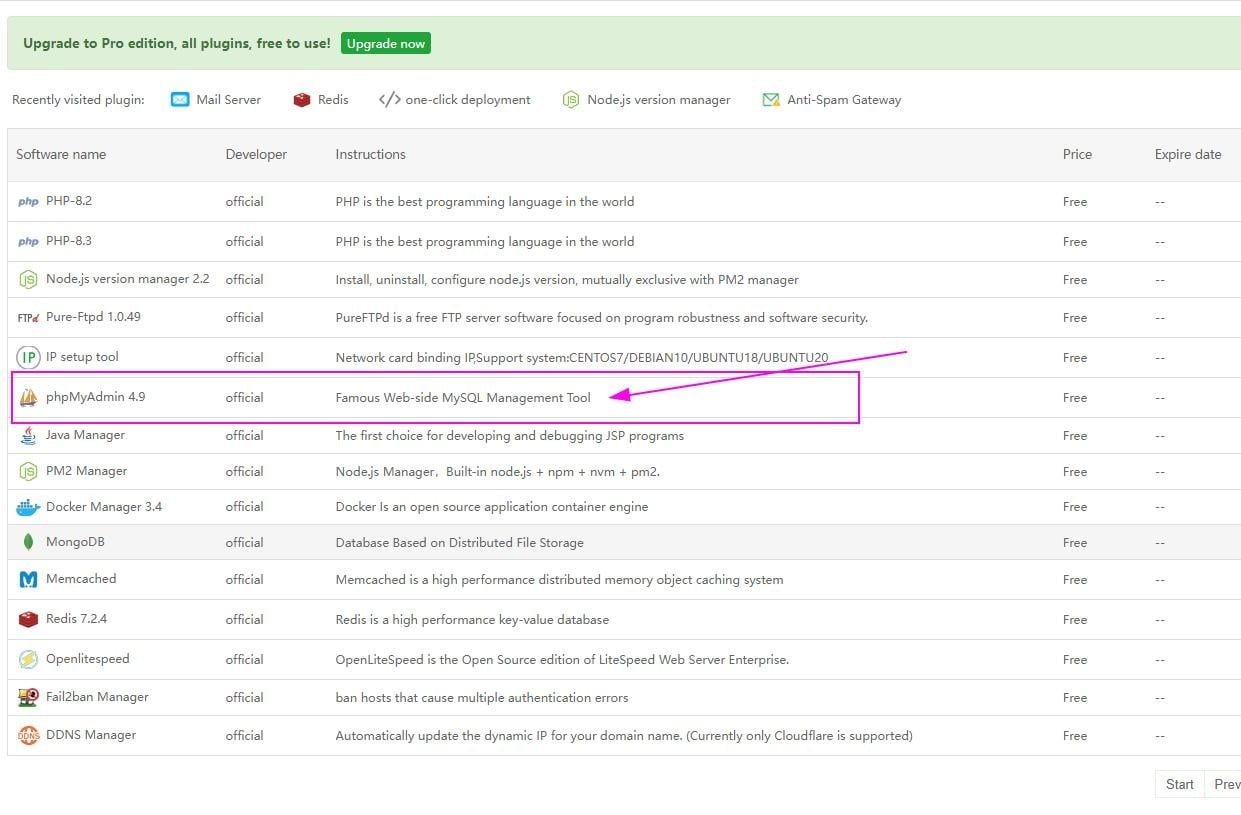Image resolution: width=1241 pixels, height=815 pixels.
Task: Open the Openlitespeed plugin entry
Action: 87,659
